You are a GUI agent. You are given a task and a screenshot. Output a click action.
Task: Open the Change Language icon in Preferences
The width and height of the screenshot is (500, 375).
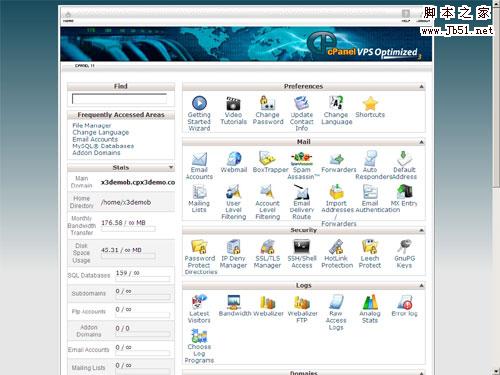click(336, 103)
